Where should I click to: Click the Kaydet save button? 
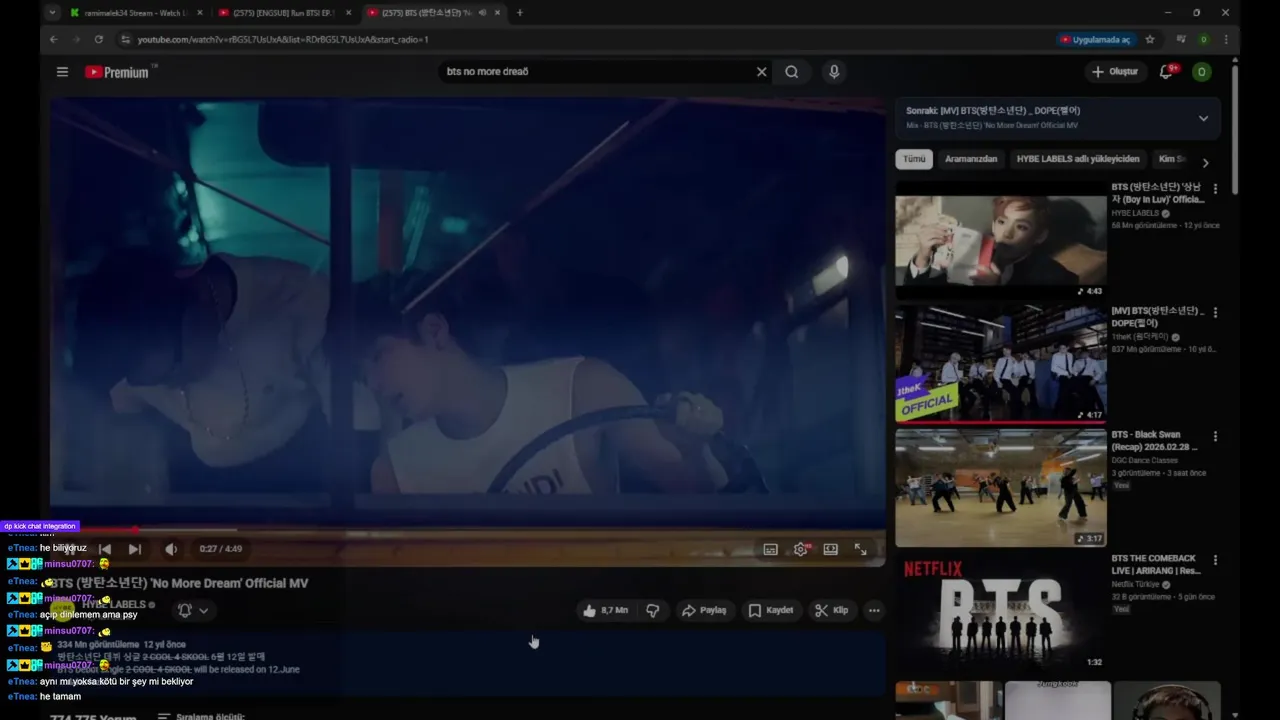click(771, 610)
